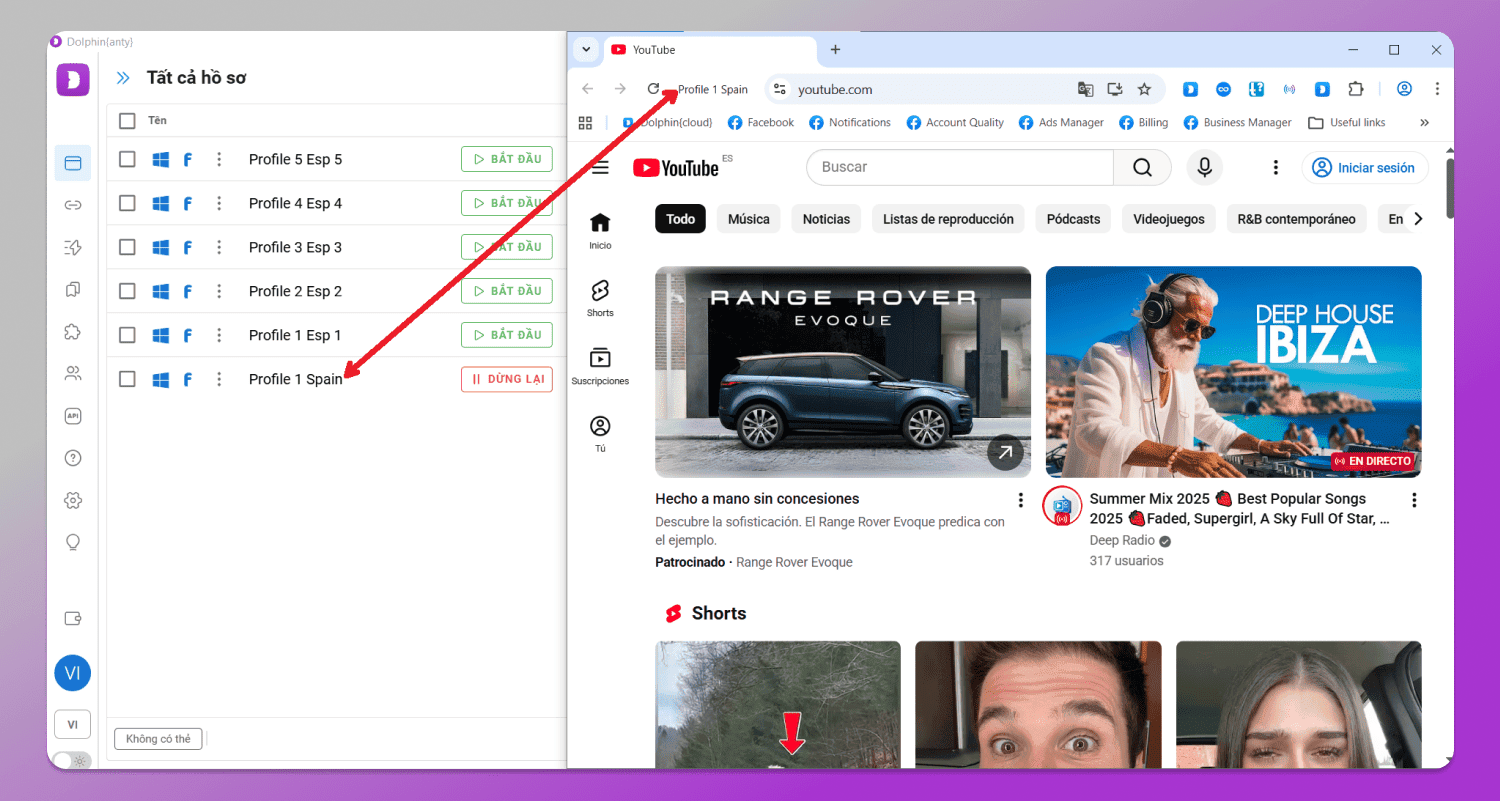This screenshot has width=1500, height=801.
Task: Open the proxies link icon in Dolphin sidebar
Action: pos(73,205)
